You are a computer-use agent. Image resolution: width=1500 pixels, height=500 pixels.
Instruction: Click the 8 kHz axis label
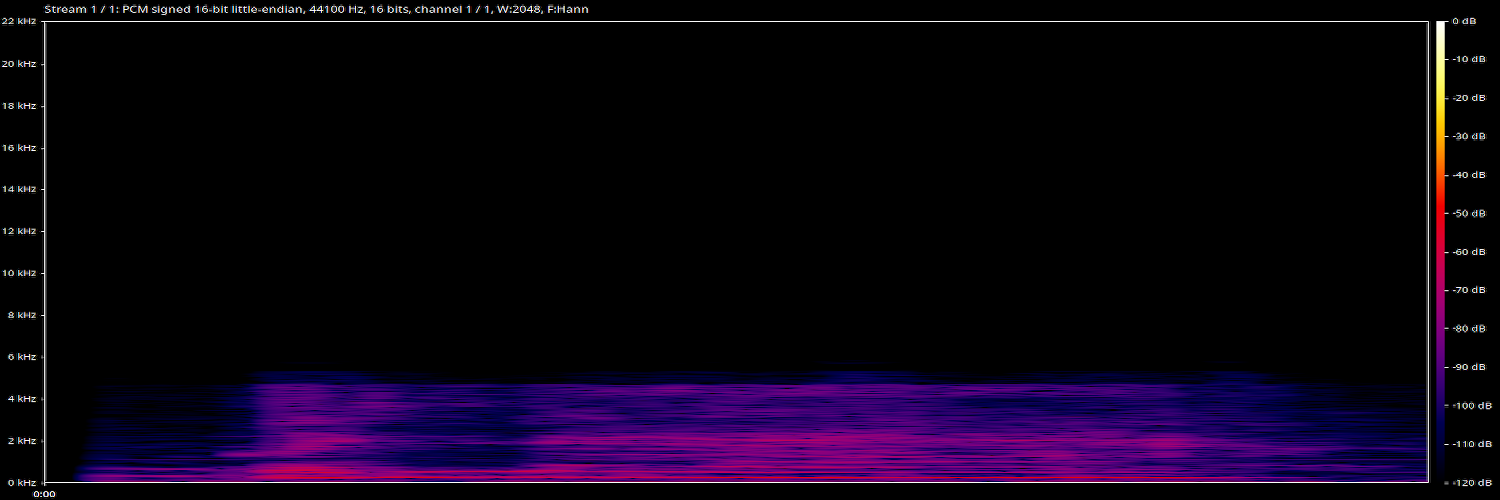tap(22, 315)
